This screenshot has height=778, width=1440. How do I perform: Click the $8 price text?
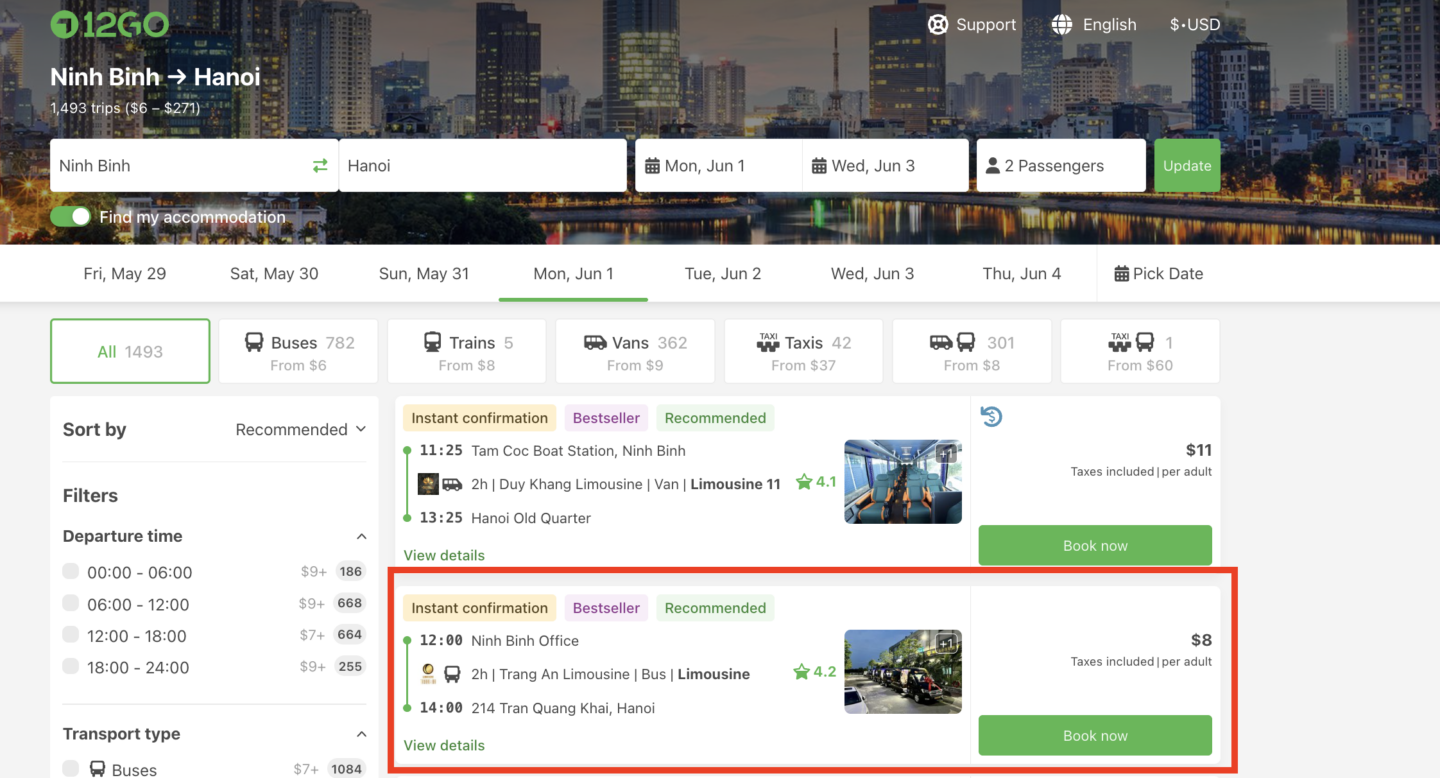tap(1201, 640)
